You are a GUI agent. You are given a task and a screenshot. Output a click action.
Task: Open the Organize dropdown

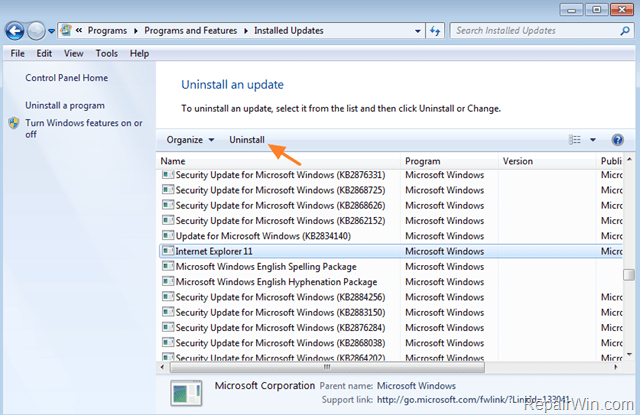pos(190,140)
